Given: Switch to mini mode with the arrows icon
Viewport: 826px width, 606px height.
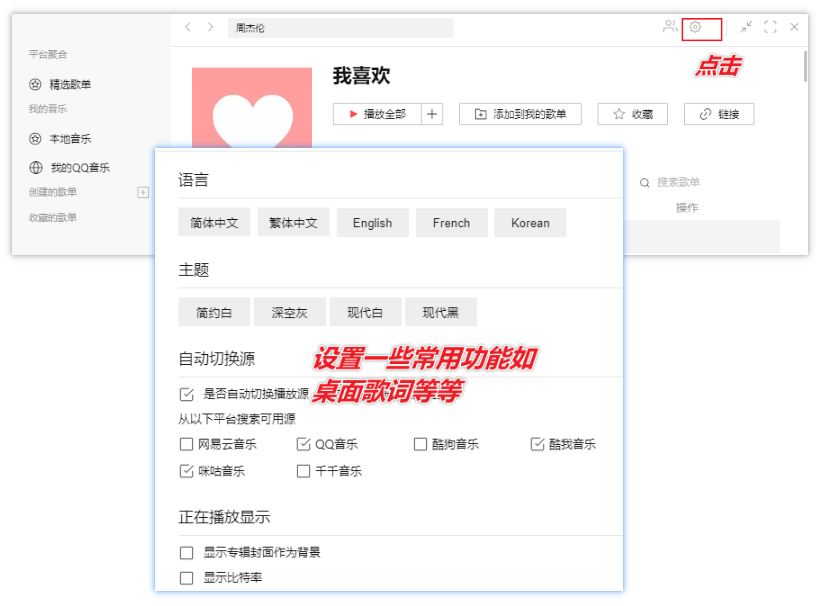Looking at the screenshot, I should [747, 29].
